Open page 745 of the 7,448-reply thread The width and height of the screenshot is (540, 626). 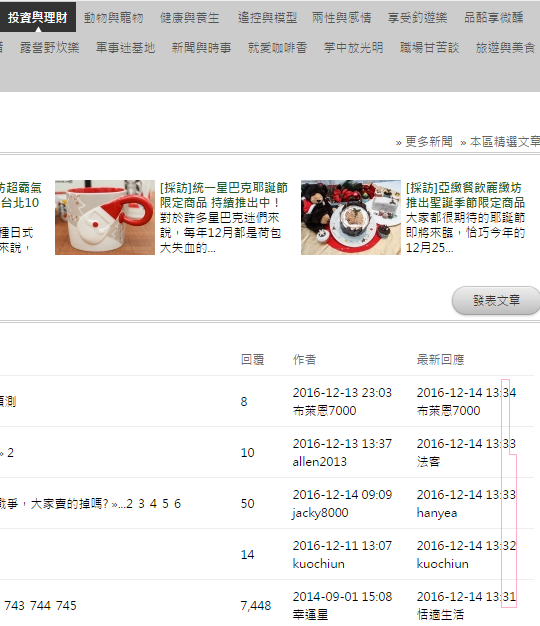[x=66, y=606]
